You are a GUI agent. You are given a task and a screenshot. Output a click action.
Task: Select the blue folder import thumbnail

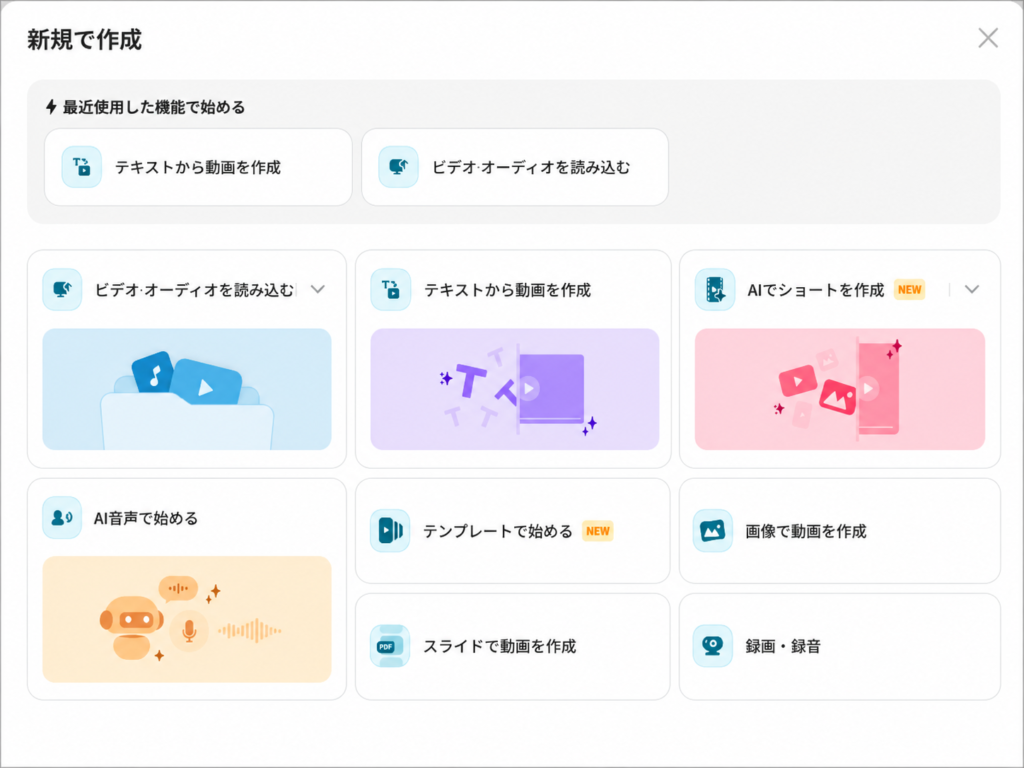click(x=187, y=389)
